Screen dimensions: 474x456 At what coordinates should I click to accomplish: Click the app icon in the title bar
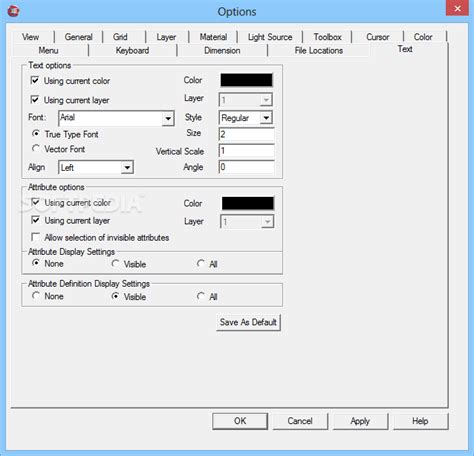(14, 11)
